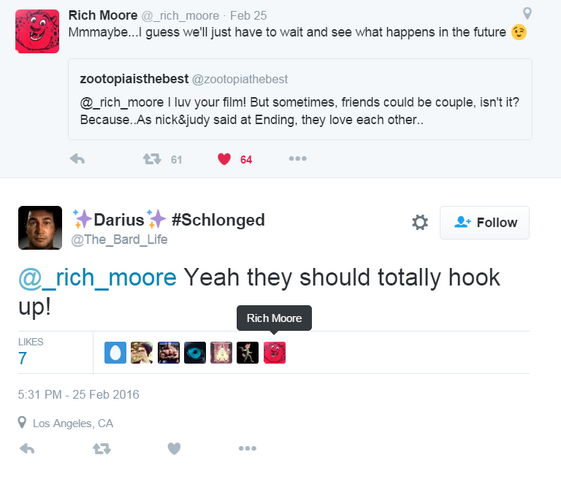This screenshot has height=479, width=561.
Task: Unlike the tweet showing 64 red likes
Action: [224, 159]
